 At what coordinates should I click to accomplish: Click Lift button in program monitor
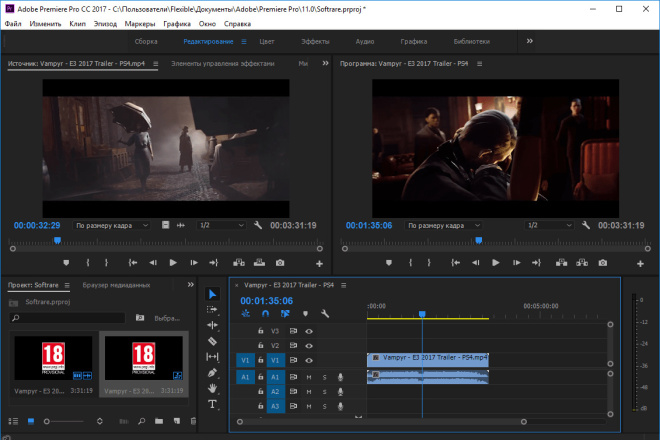coord(562,263)
